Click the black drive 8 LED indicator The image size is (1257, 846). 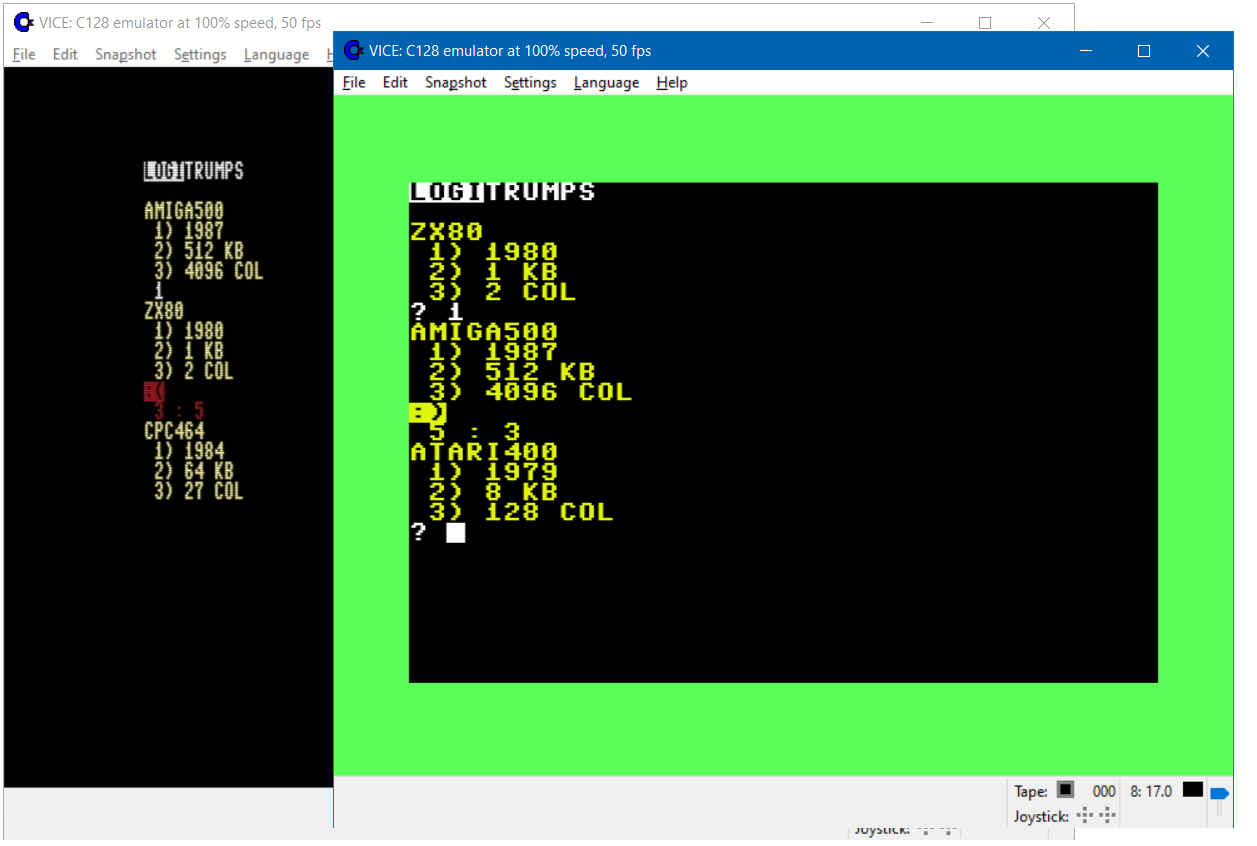click(x=1192, y=790)
